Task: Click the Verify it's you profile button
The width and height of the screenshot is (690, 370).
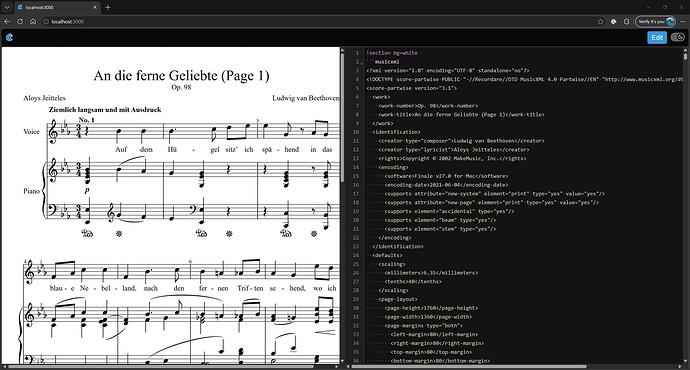Action: tap(655, 22)
